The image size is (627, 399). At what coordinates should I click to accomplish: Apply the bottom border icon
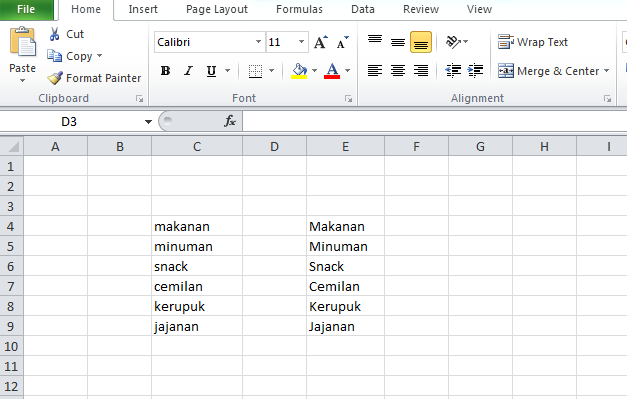point(255,71)
